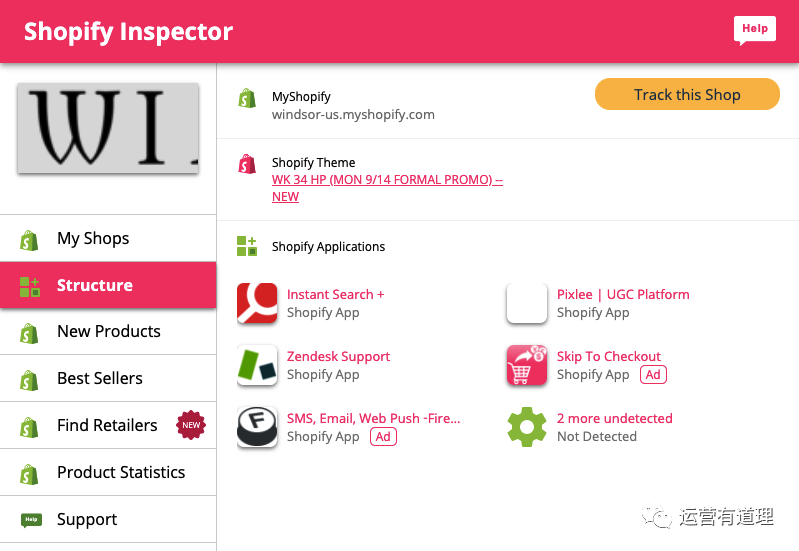Click the Skip To Checkout cart icon
This screenshot has width=799, height=551.
(x=527, y=366)
